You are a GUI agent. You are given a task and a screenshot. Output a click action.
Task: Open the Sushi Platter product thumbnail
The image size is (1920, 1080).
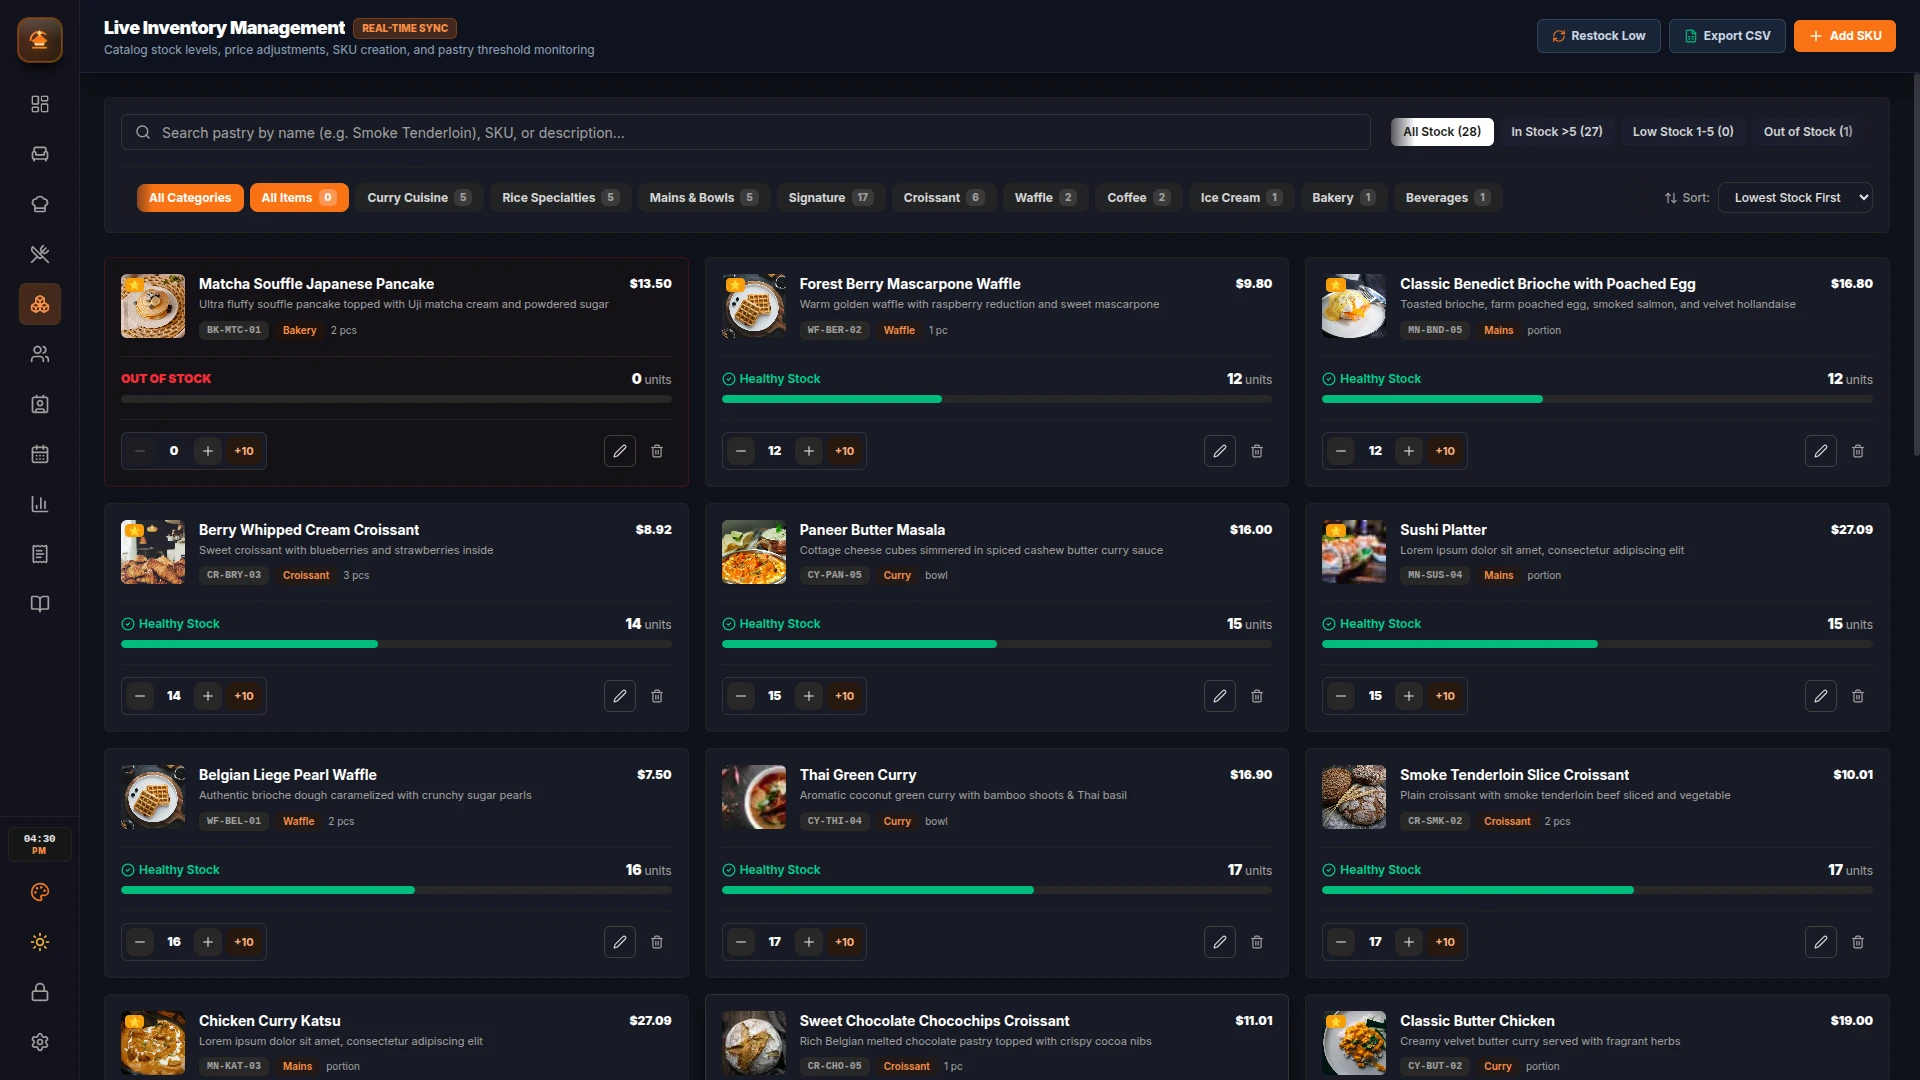click(x=1354, y=551)
